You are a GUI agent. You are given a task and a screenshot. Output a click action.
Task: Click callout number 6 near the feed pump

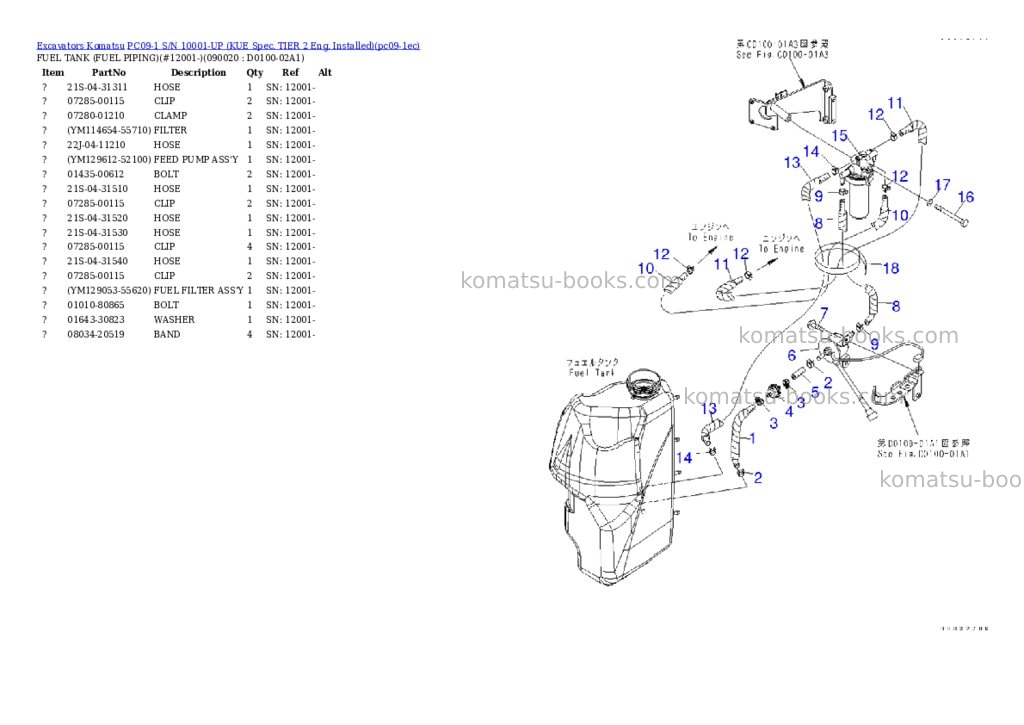coord(792,355)
